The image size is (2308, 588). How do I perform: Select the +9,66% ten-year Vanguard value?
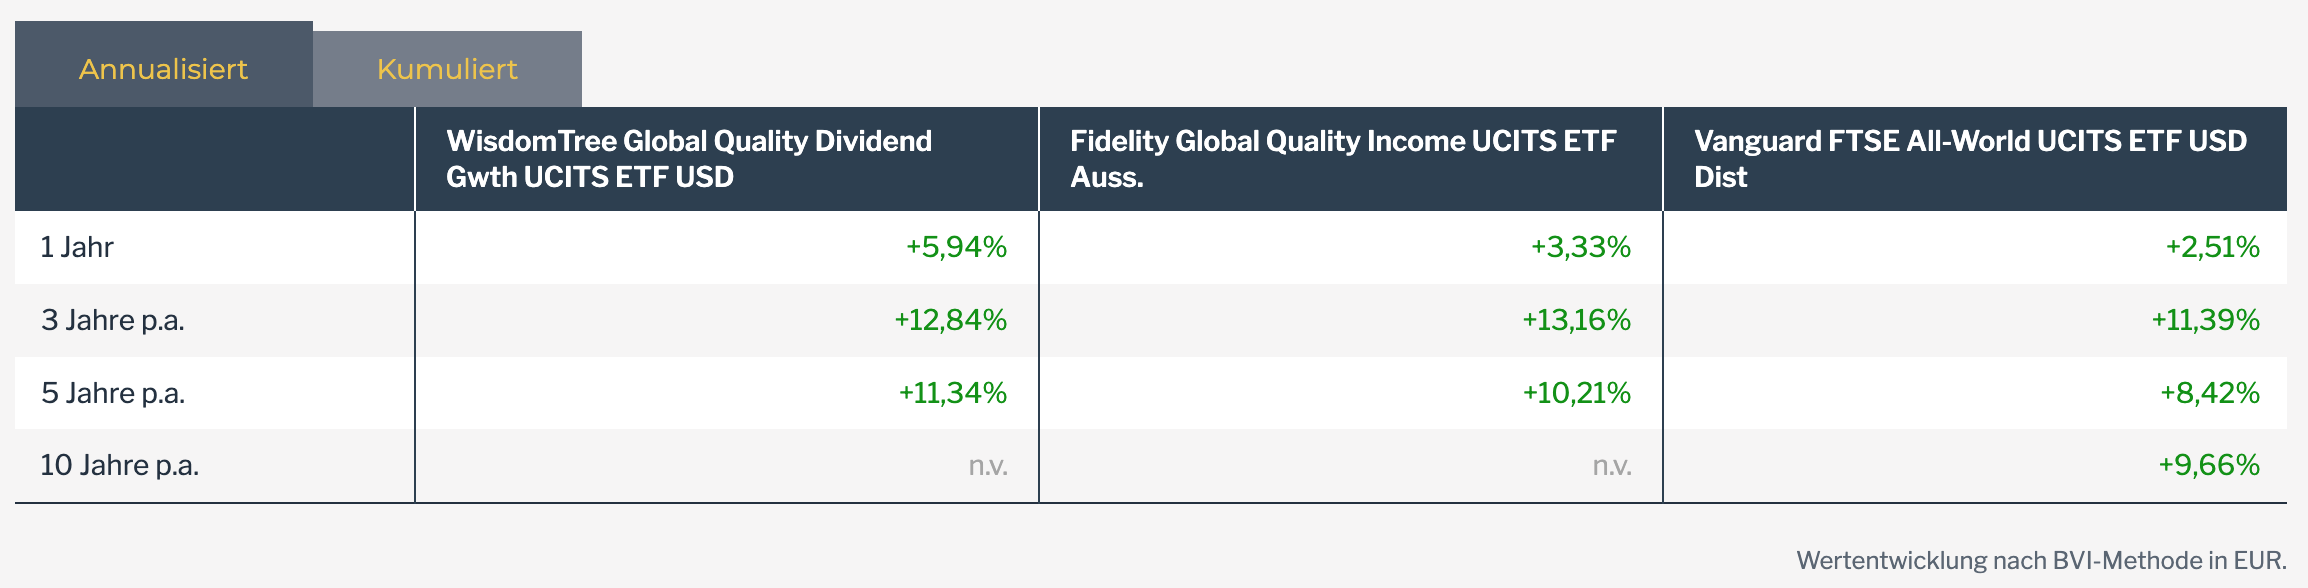coord(2208,465)
